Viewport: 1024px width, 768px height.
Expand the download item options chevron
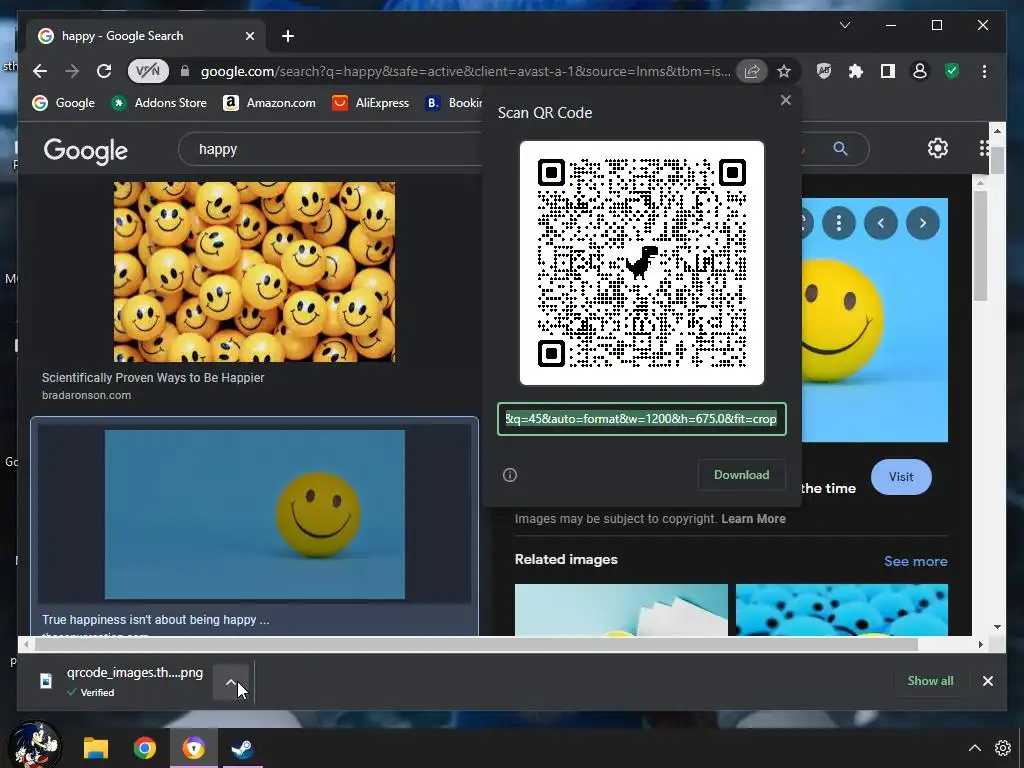click(x=231, y=682)
